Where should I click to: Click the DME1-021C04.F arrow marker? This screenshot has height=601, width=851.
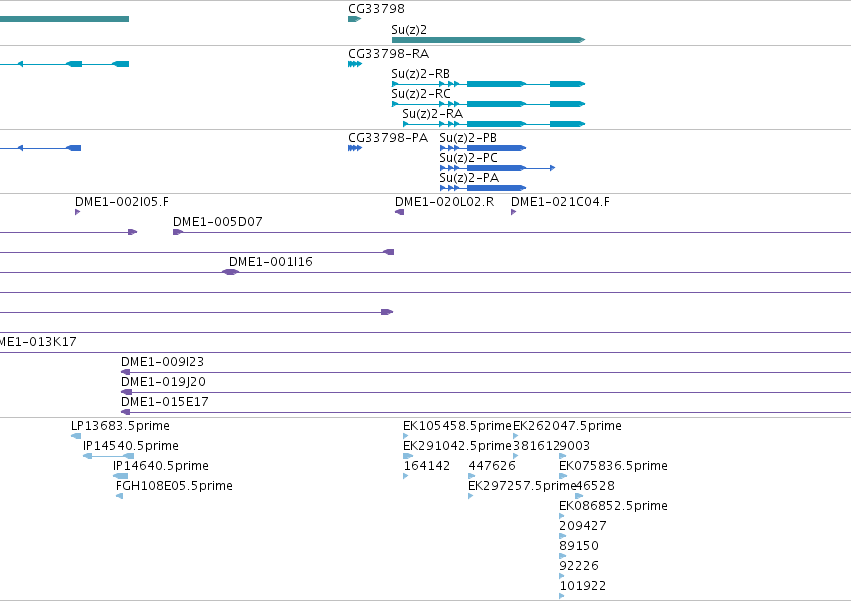click(513, 212)
